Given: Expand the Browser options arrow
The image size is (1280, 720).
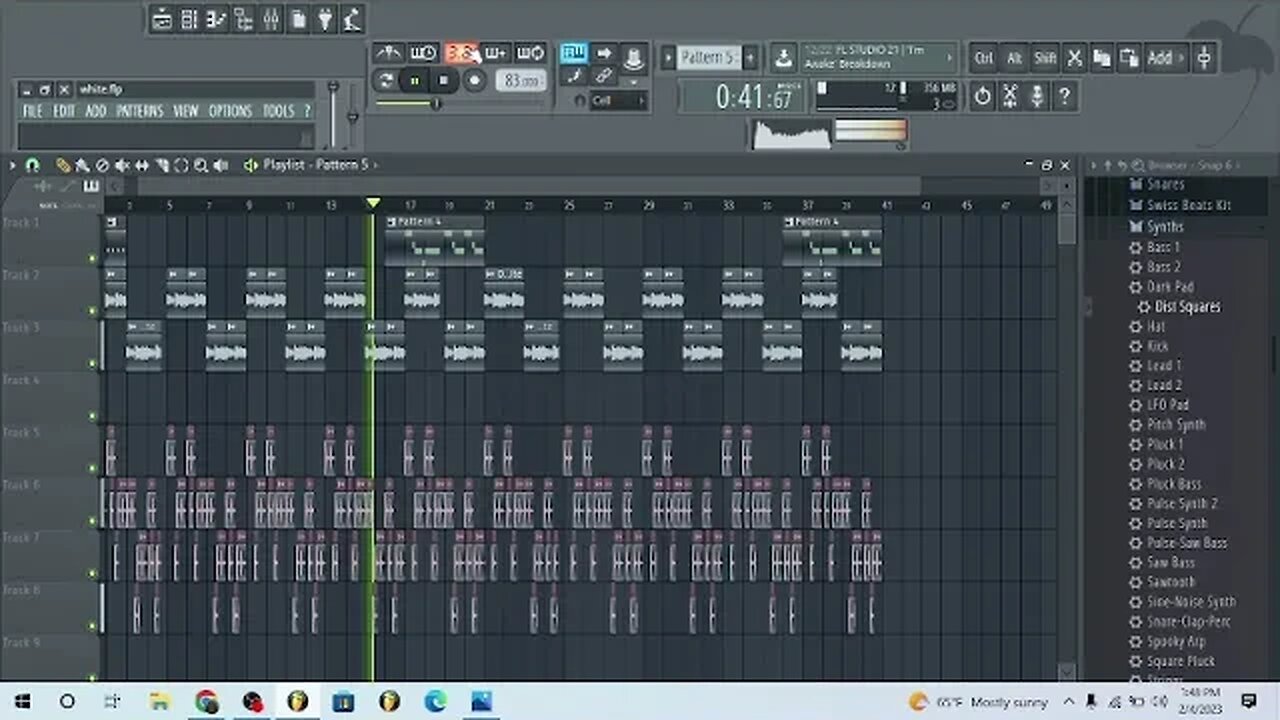Looking at the screenshot, I should click(1093, 165).
